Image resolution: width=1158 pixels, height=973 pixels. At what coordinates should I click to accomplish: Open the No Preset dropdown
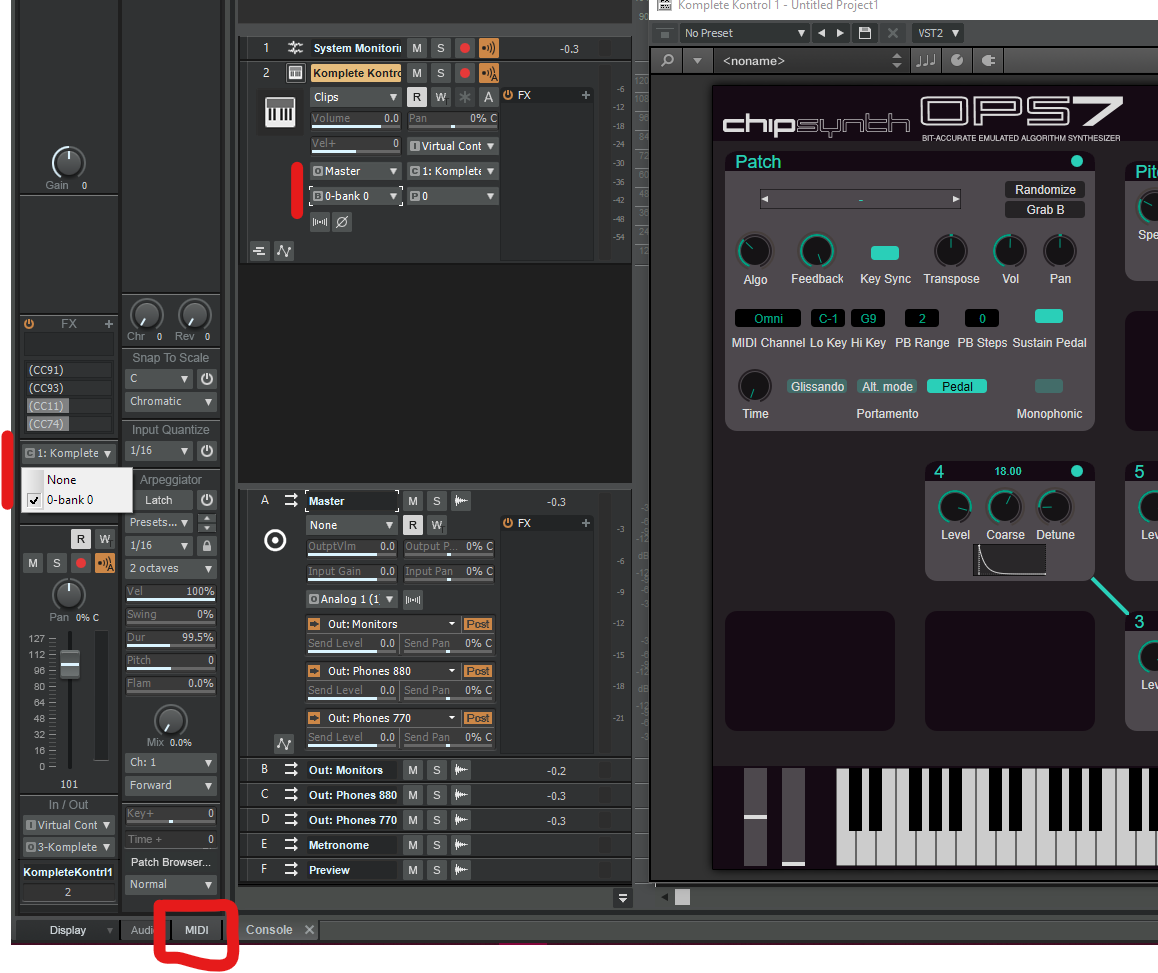pyautogui.click(x=744, y=33)
